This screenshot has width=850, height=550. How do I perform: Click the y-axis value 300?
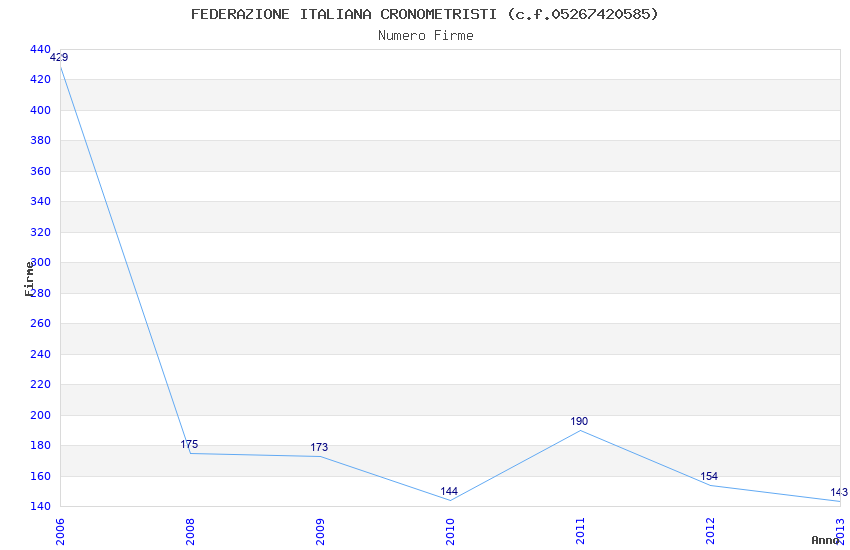[41, 262]
